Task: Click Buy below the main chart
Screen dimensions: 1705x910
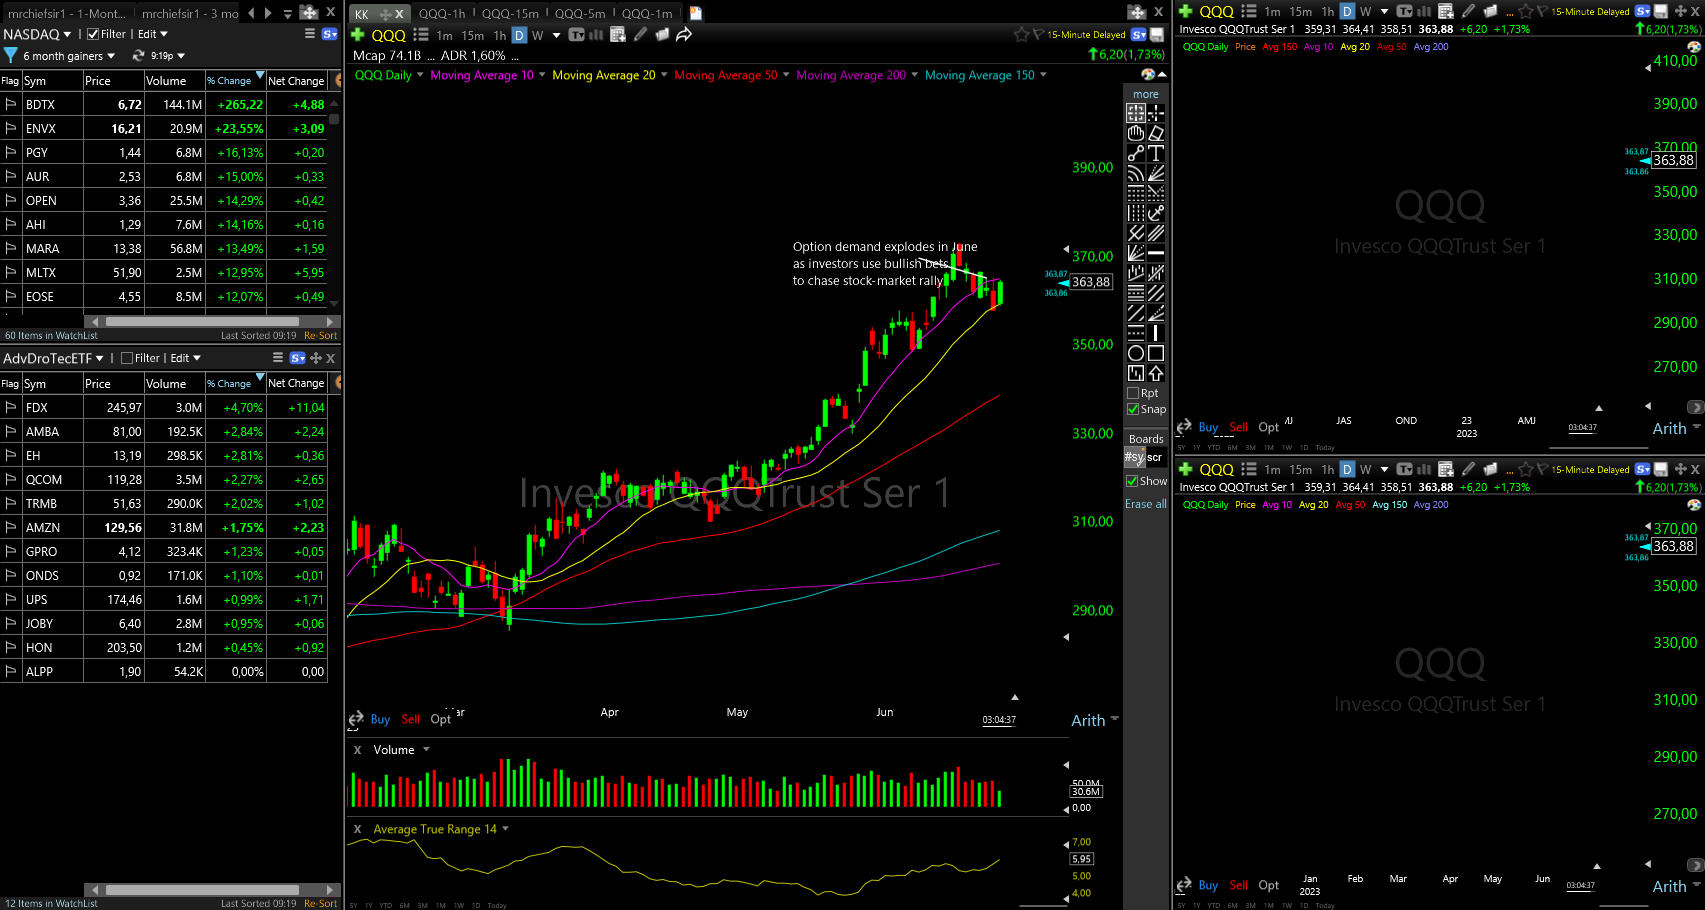Action: [380, 719]
